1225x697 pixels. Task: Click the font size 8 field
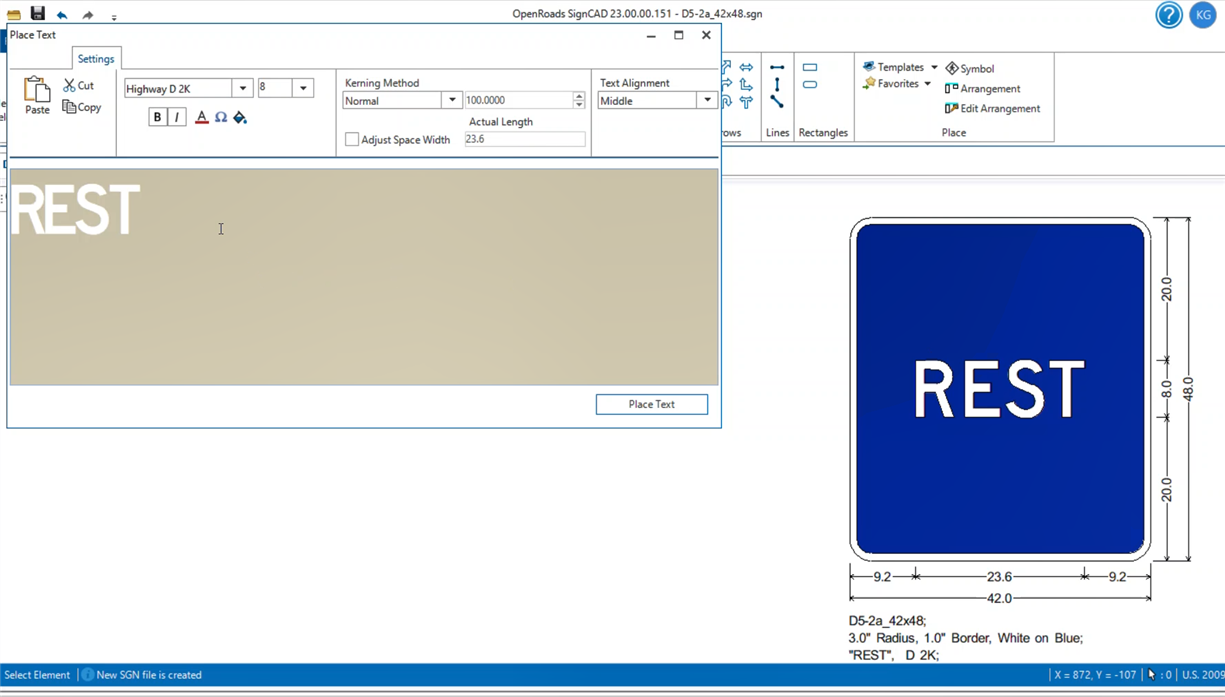tap(275, 88)
